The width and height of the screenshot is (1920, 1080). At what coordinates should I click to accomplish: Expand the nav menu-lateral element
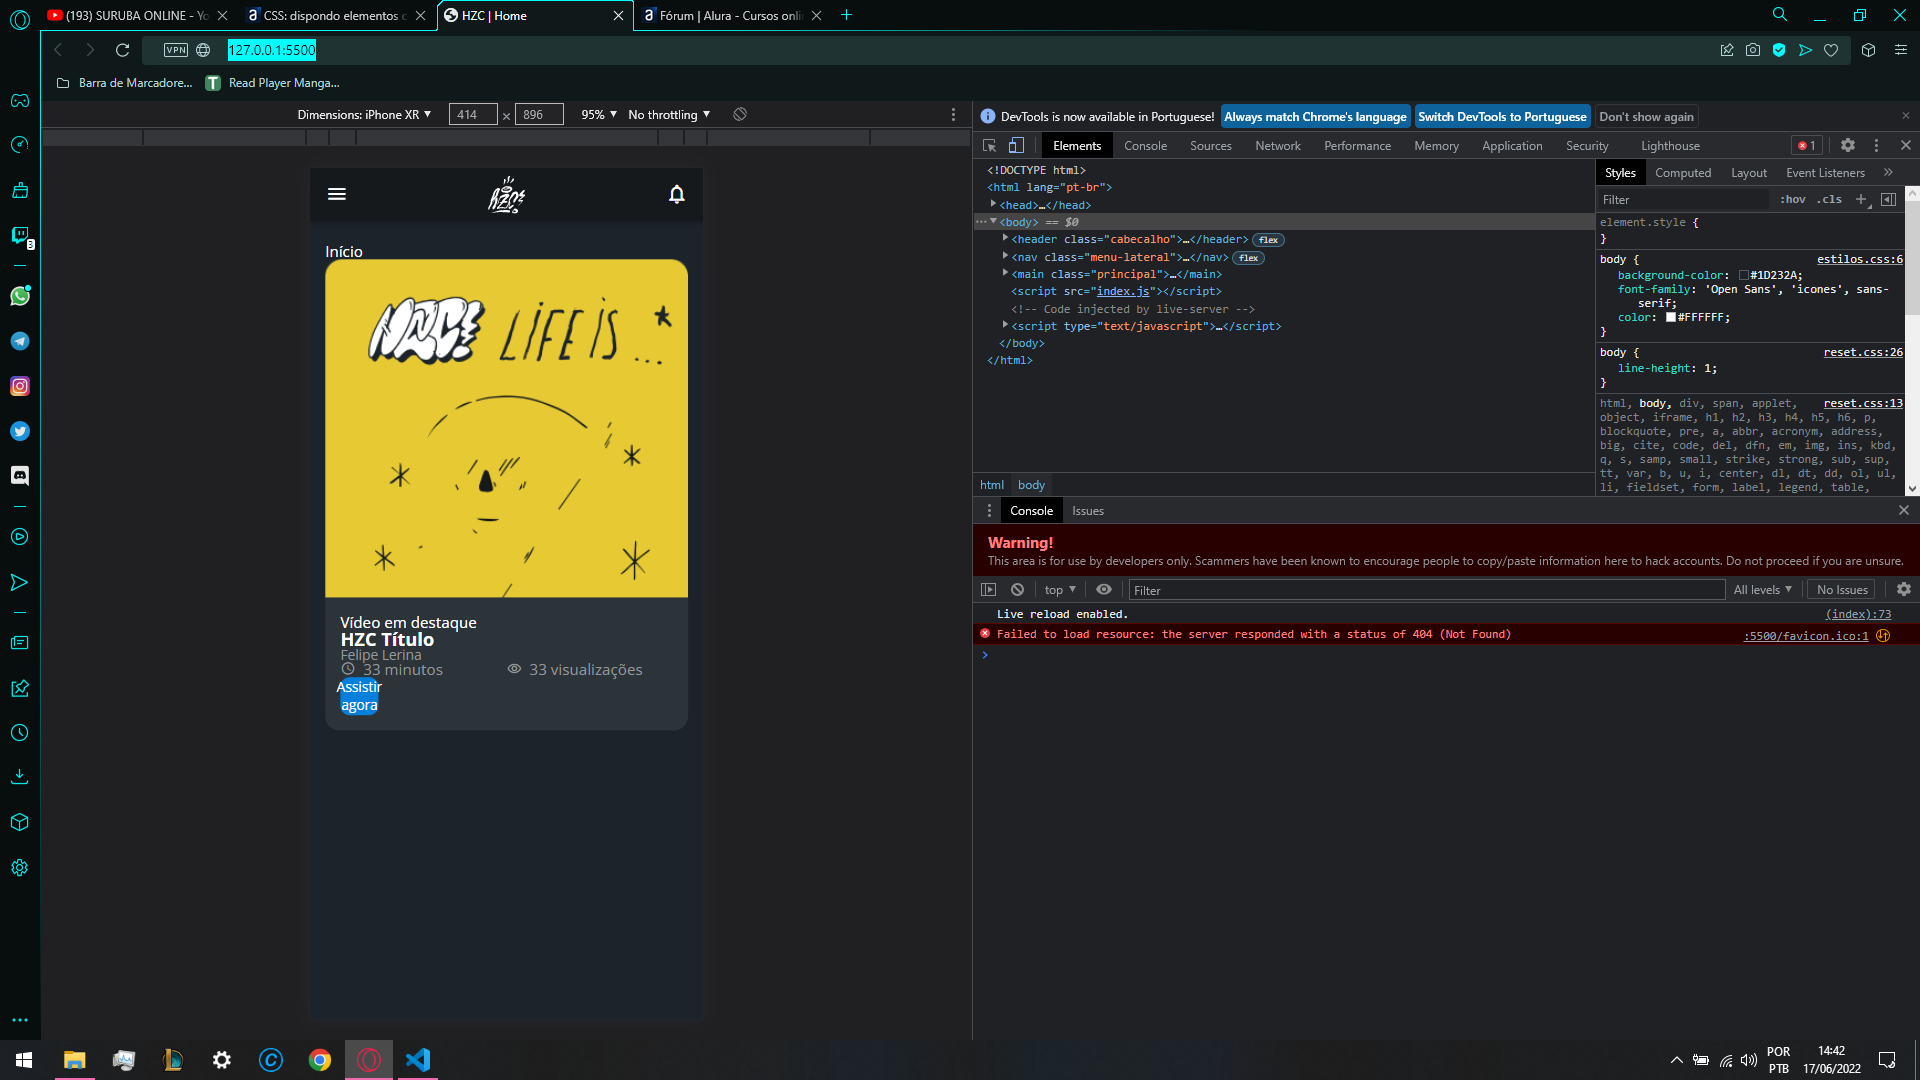(x=1005, y=256)
